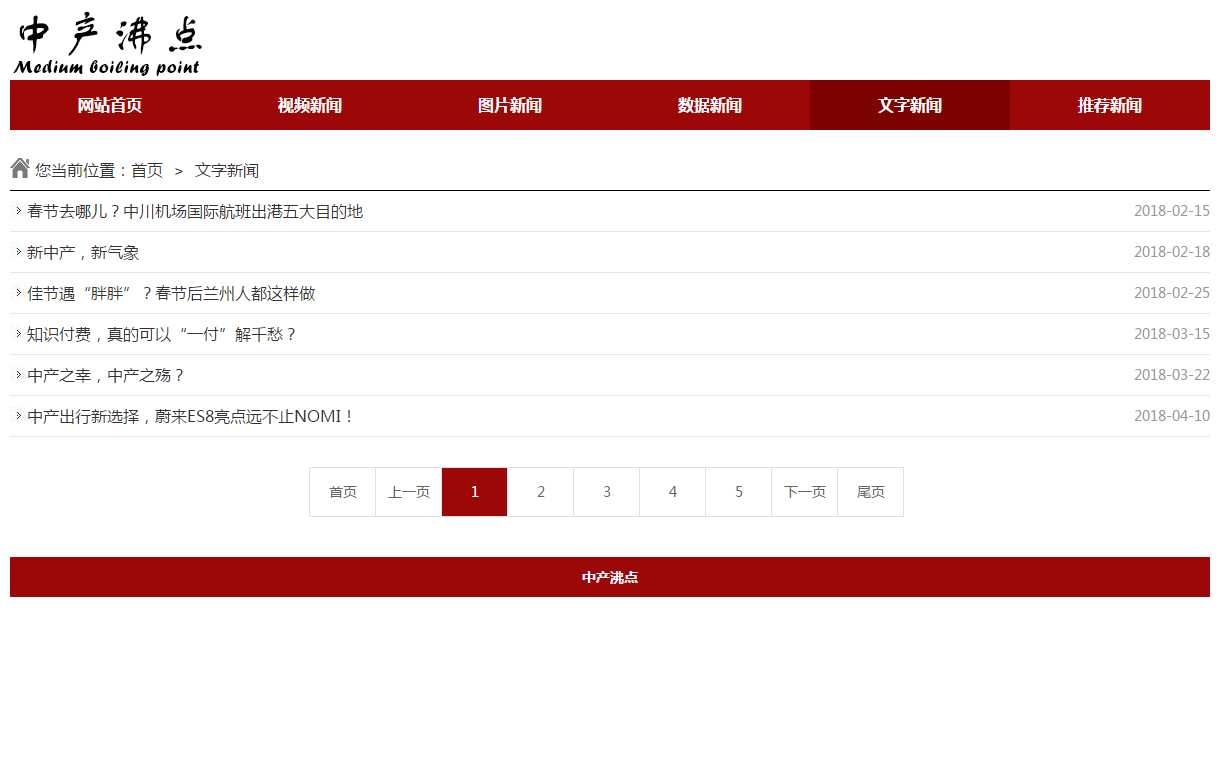The image size is (1220, 782).
Task: Open 网站首页 in navigation bar
Action: [110, 105]
